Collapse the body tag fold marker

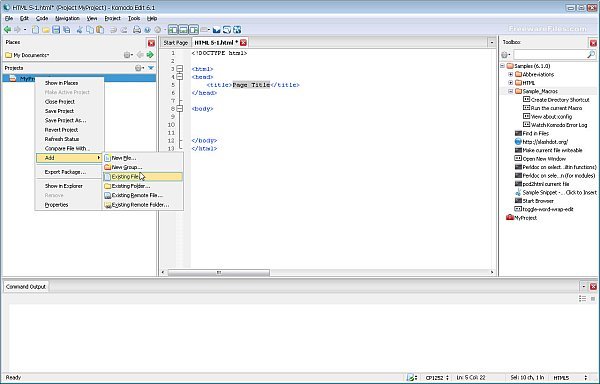(x=179, y=109)
